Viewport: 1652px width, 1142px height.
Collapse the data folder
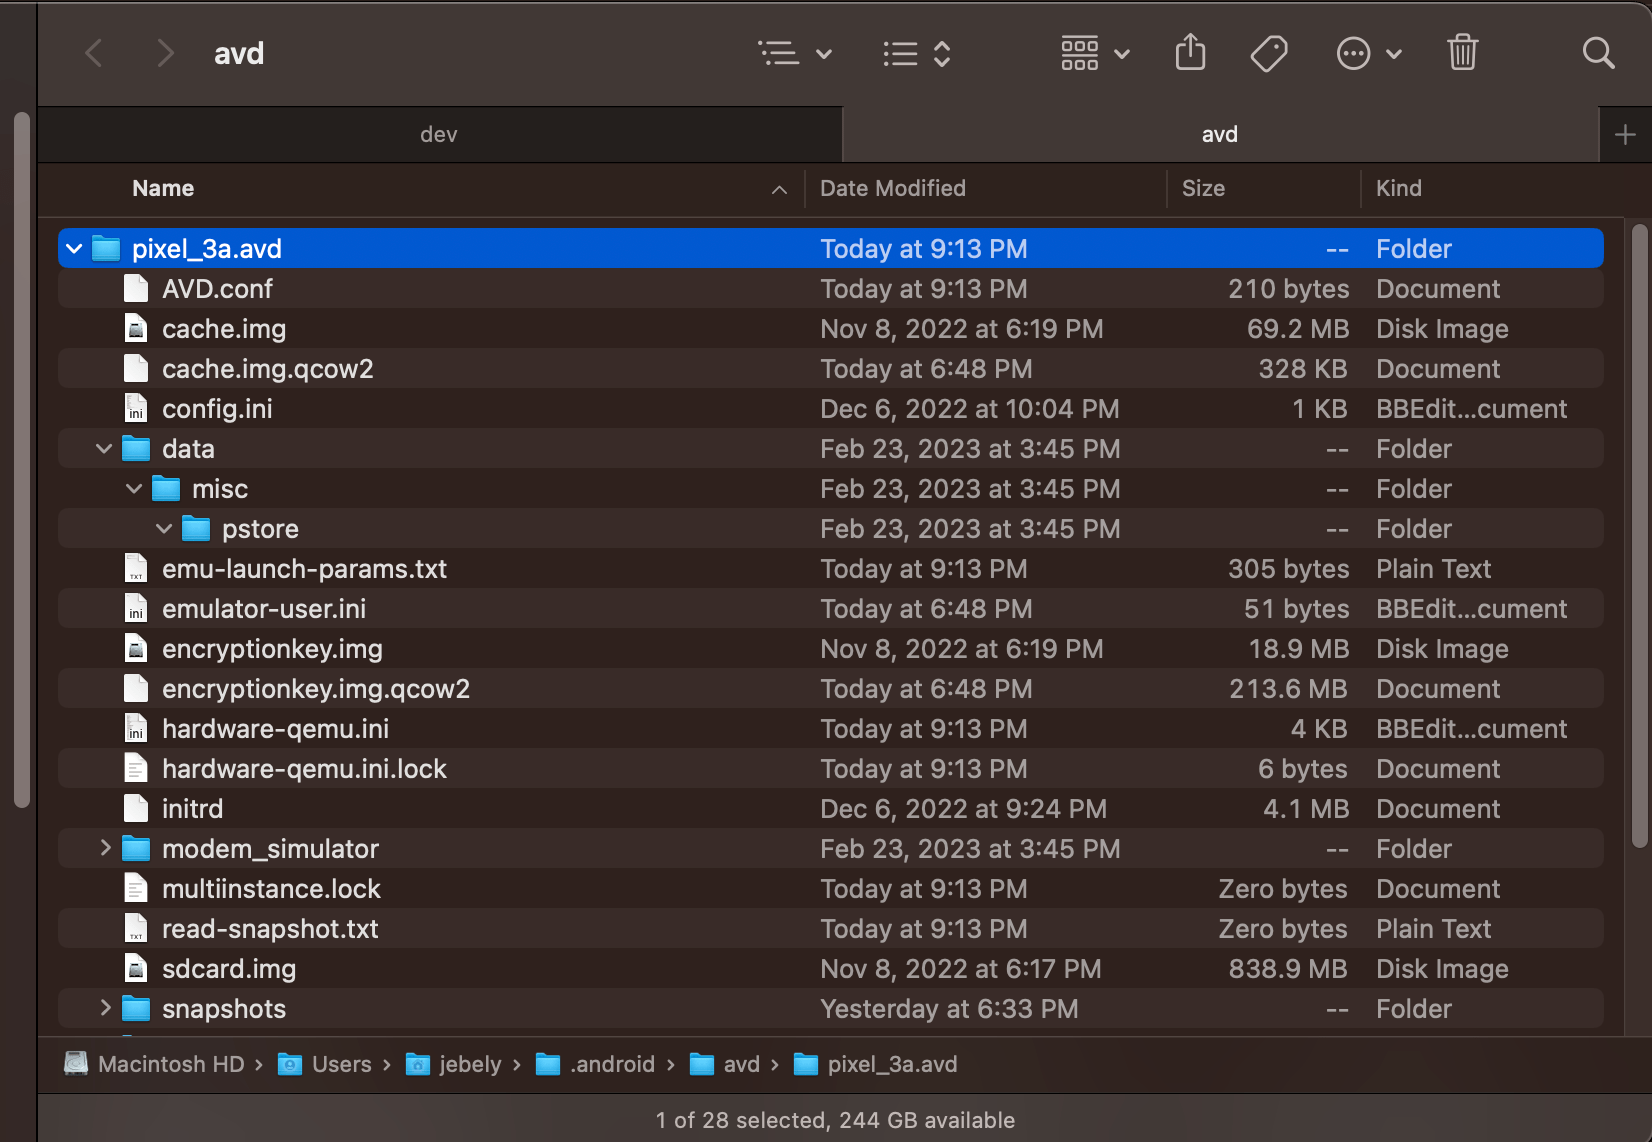point(104,448)
